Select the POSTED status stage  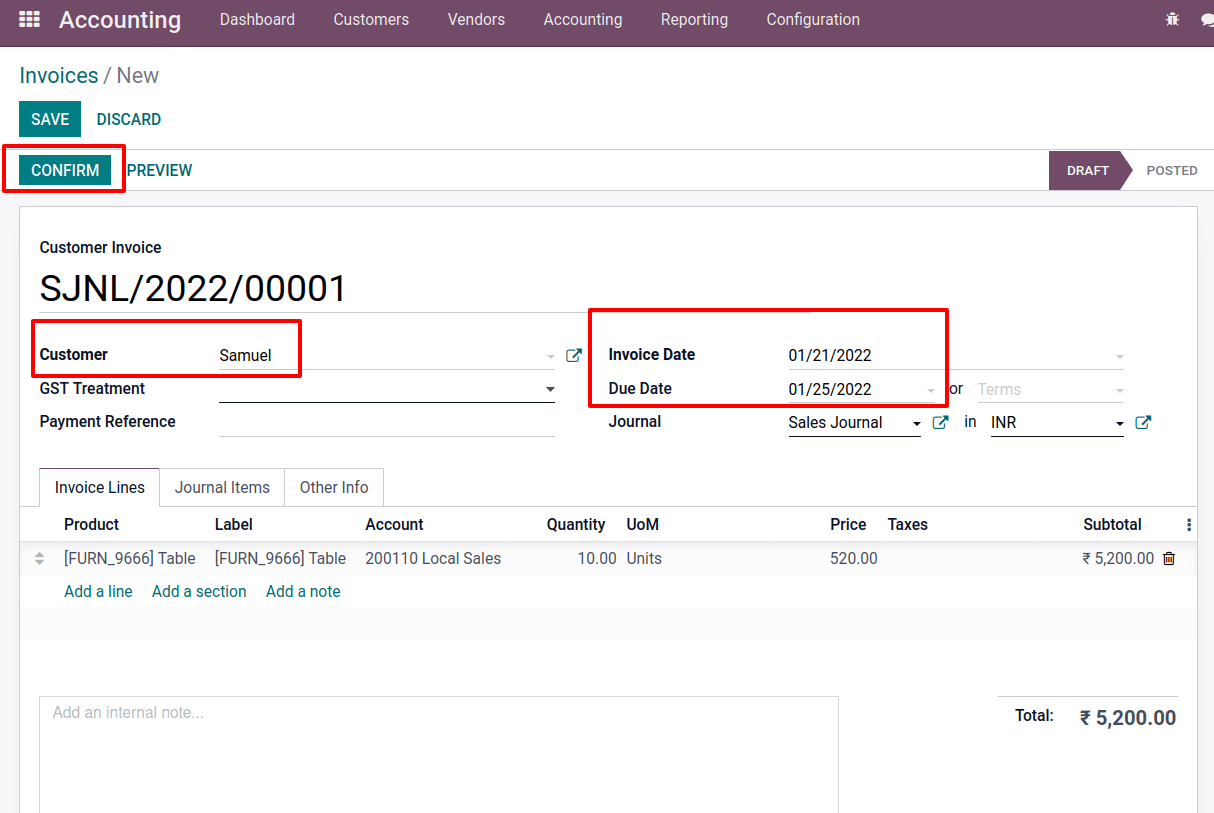point(1171,171)
